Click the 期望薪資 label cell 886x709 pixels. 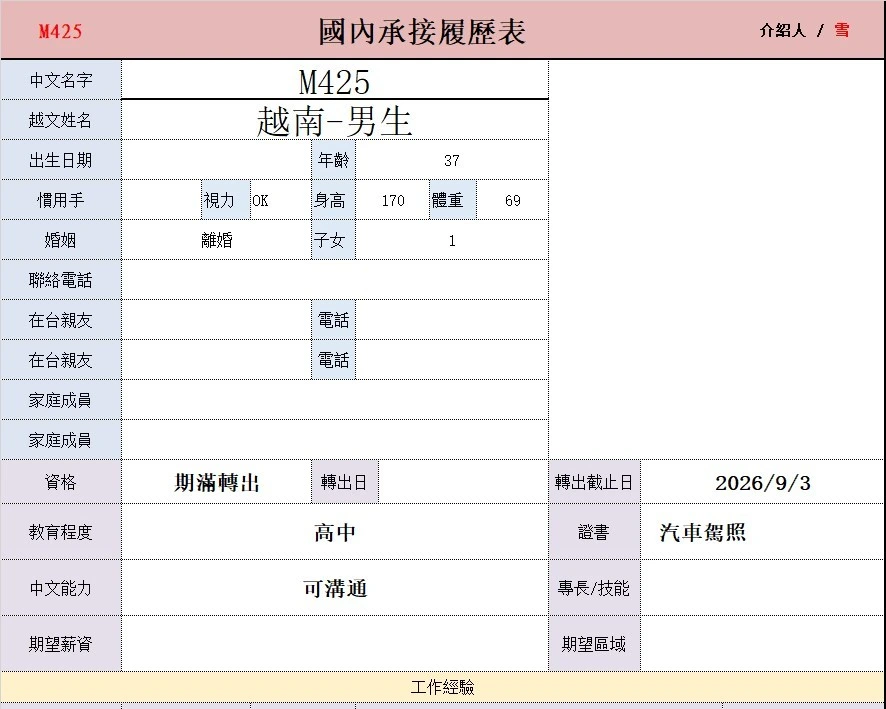pyautogui.click(x=61, y=644)
